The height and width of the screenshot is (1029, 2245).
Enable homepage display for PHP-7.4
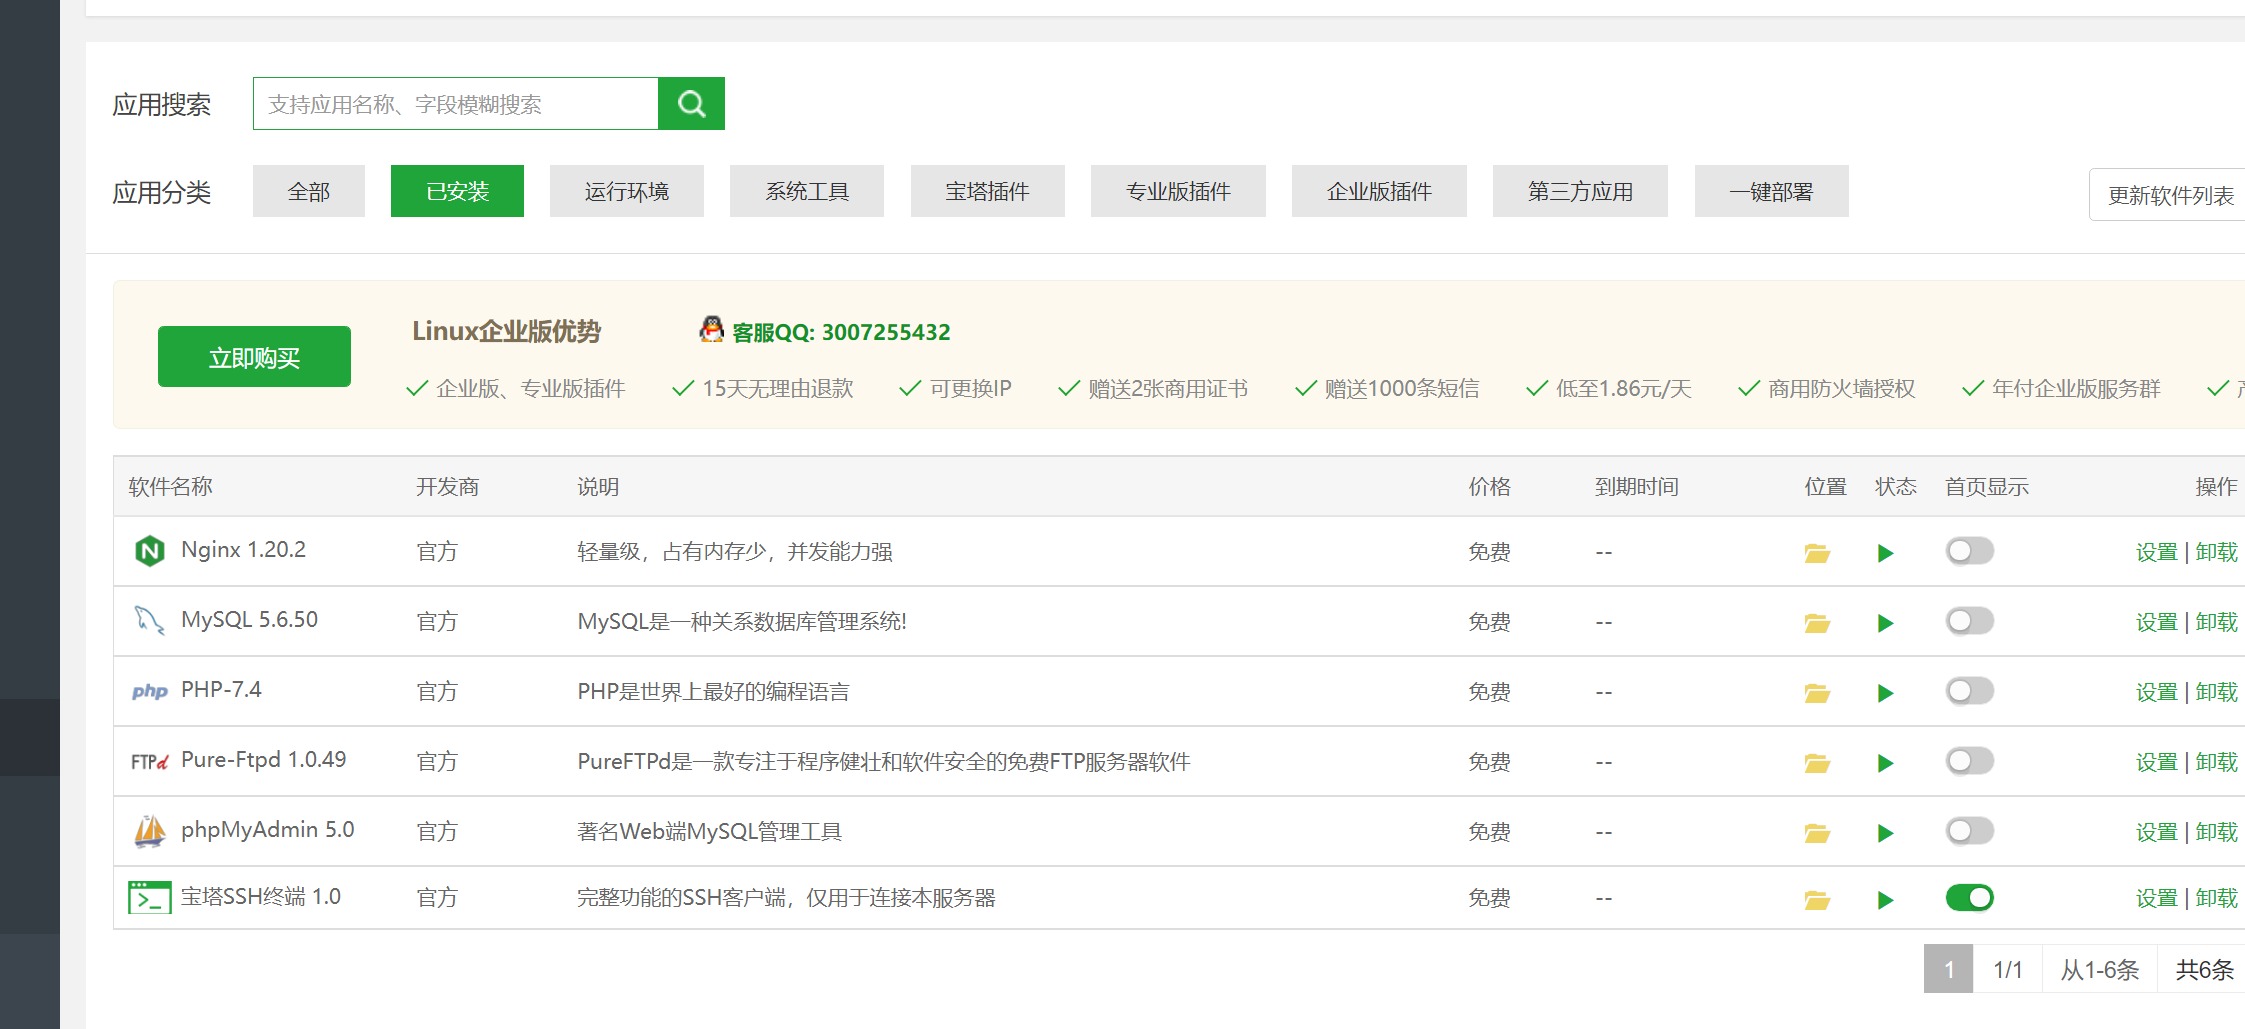[1969, 691]
